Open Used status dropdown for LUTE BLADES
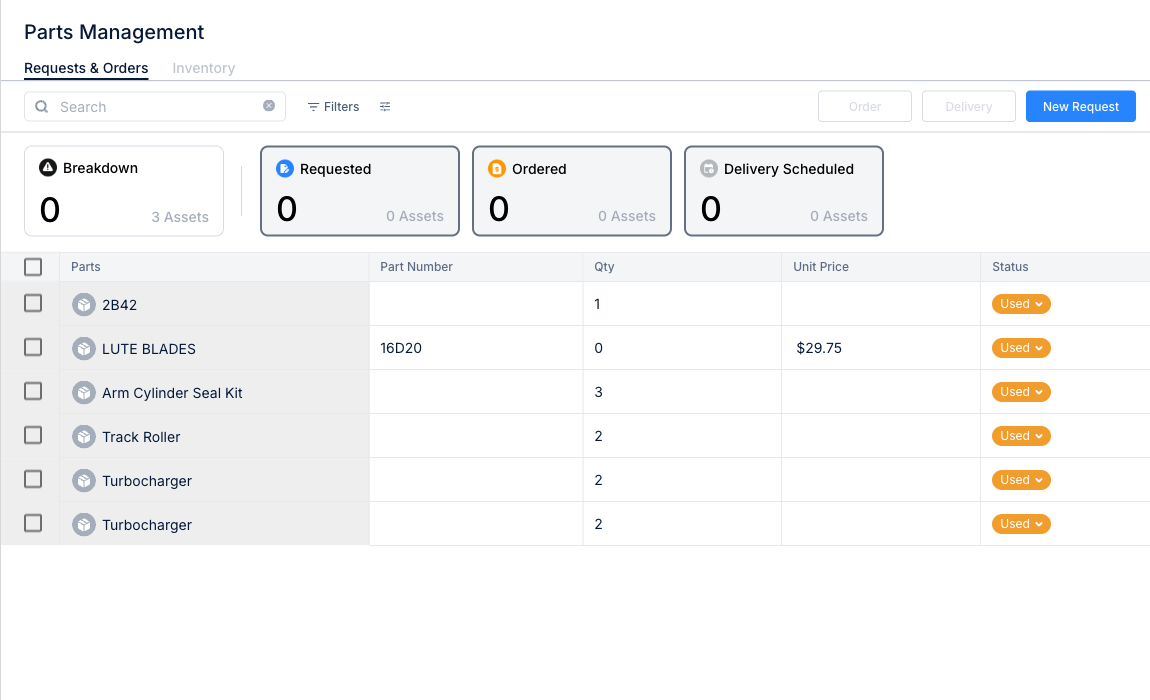The image size is (1150, 700). [1021, 348]
